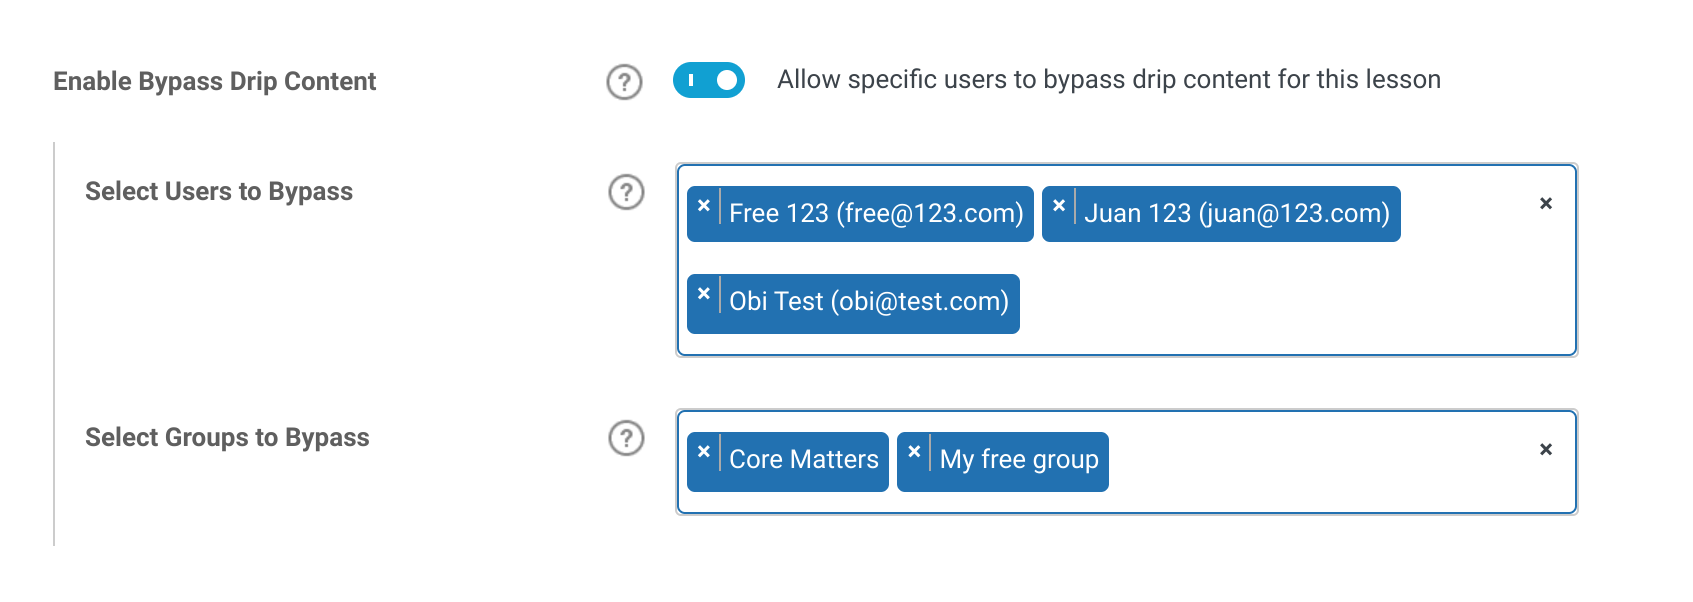
Task: Select the Core Matters group tag
Action: [x=804, y=460]
